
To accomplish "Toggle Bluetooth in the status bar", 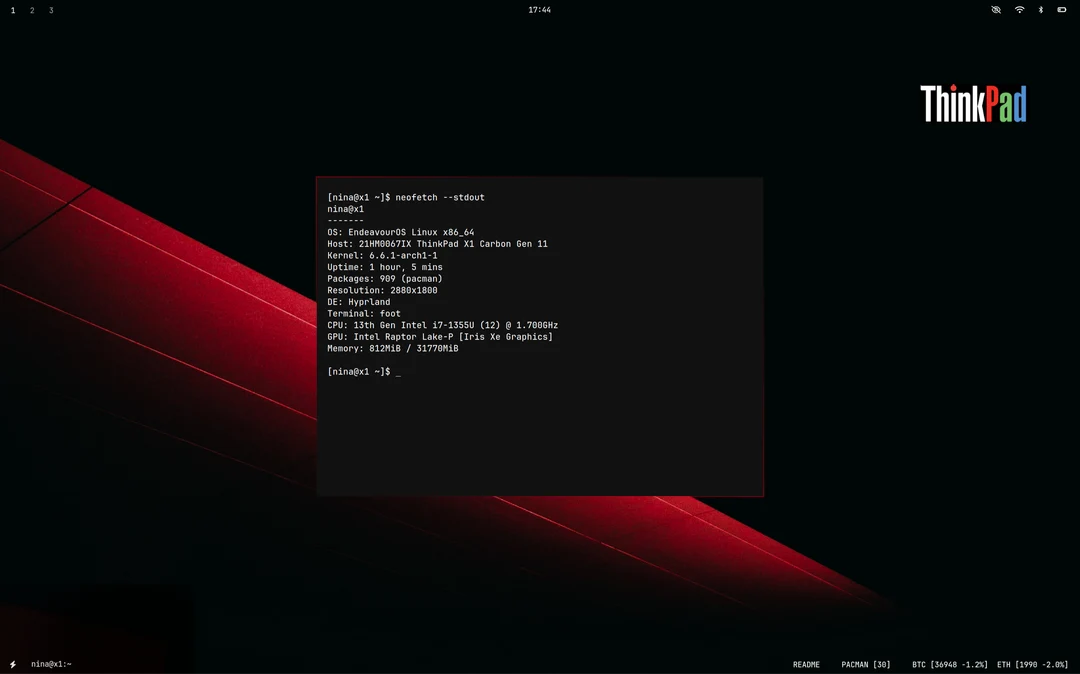I will (x=1040, y=10).
